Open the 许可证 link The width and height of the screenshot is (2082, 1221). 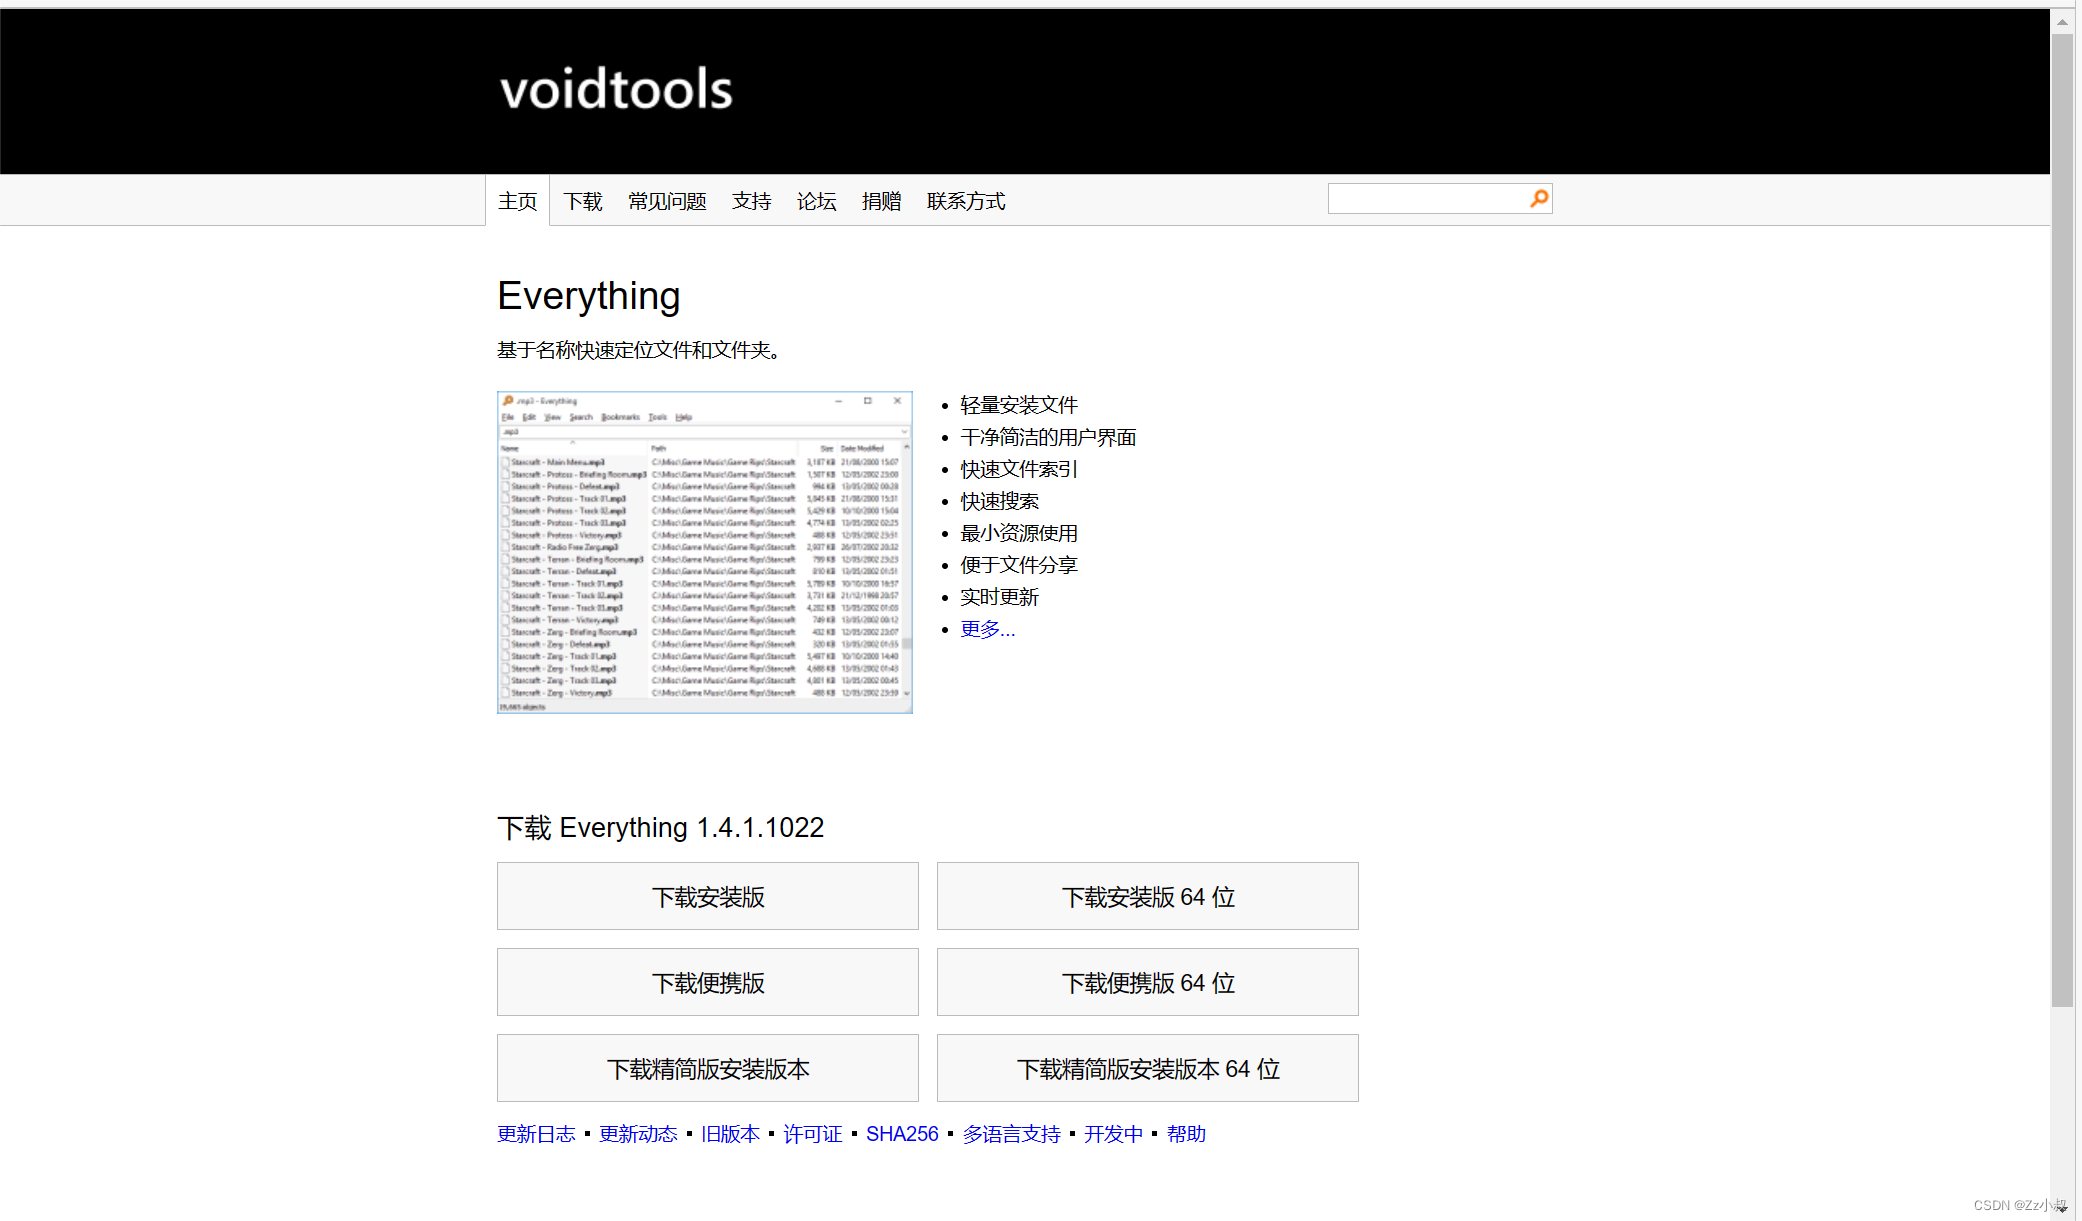tap(813, 1134)
